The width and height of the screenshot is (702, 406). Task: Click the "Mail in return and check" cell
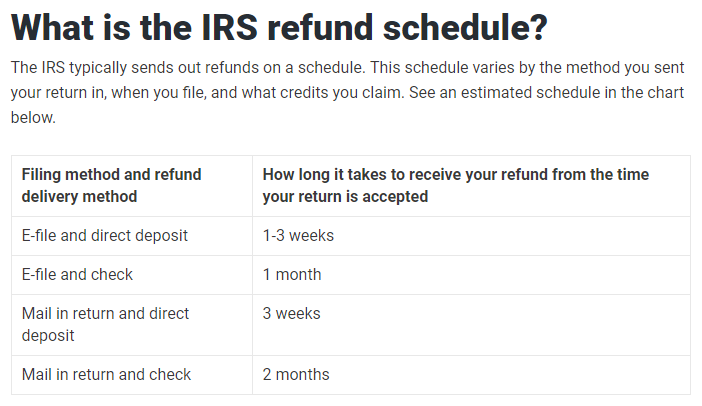click(x=106, y=375)
